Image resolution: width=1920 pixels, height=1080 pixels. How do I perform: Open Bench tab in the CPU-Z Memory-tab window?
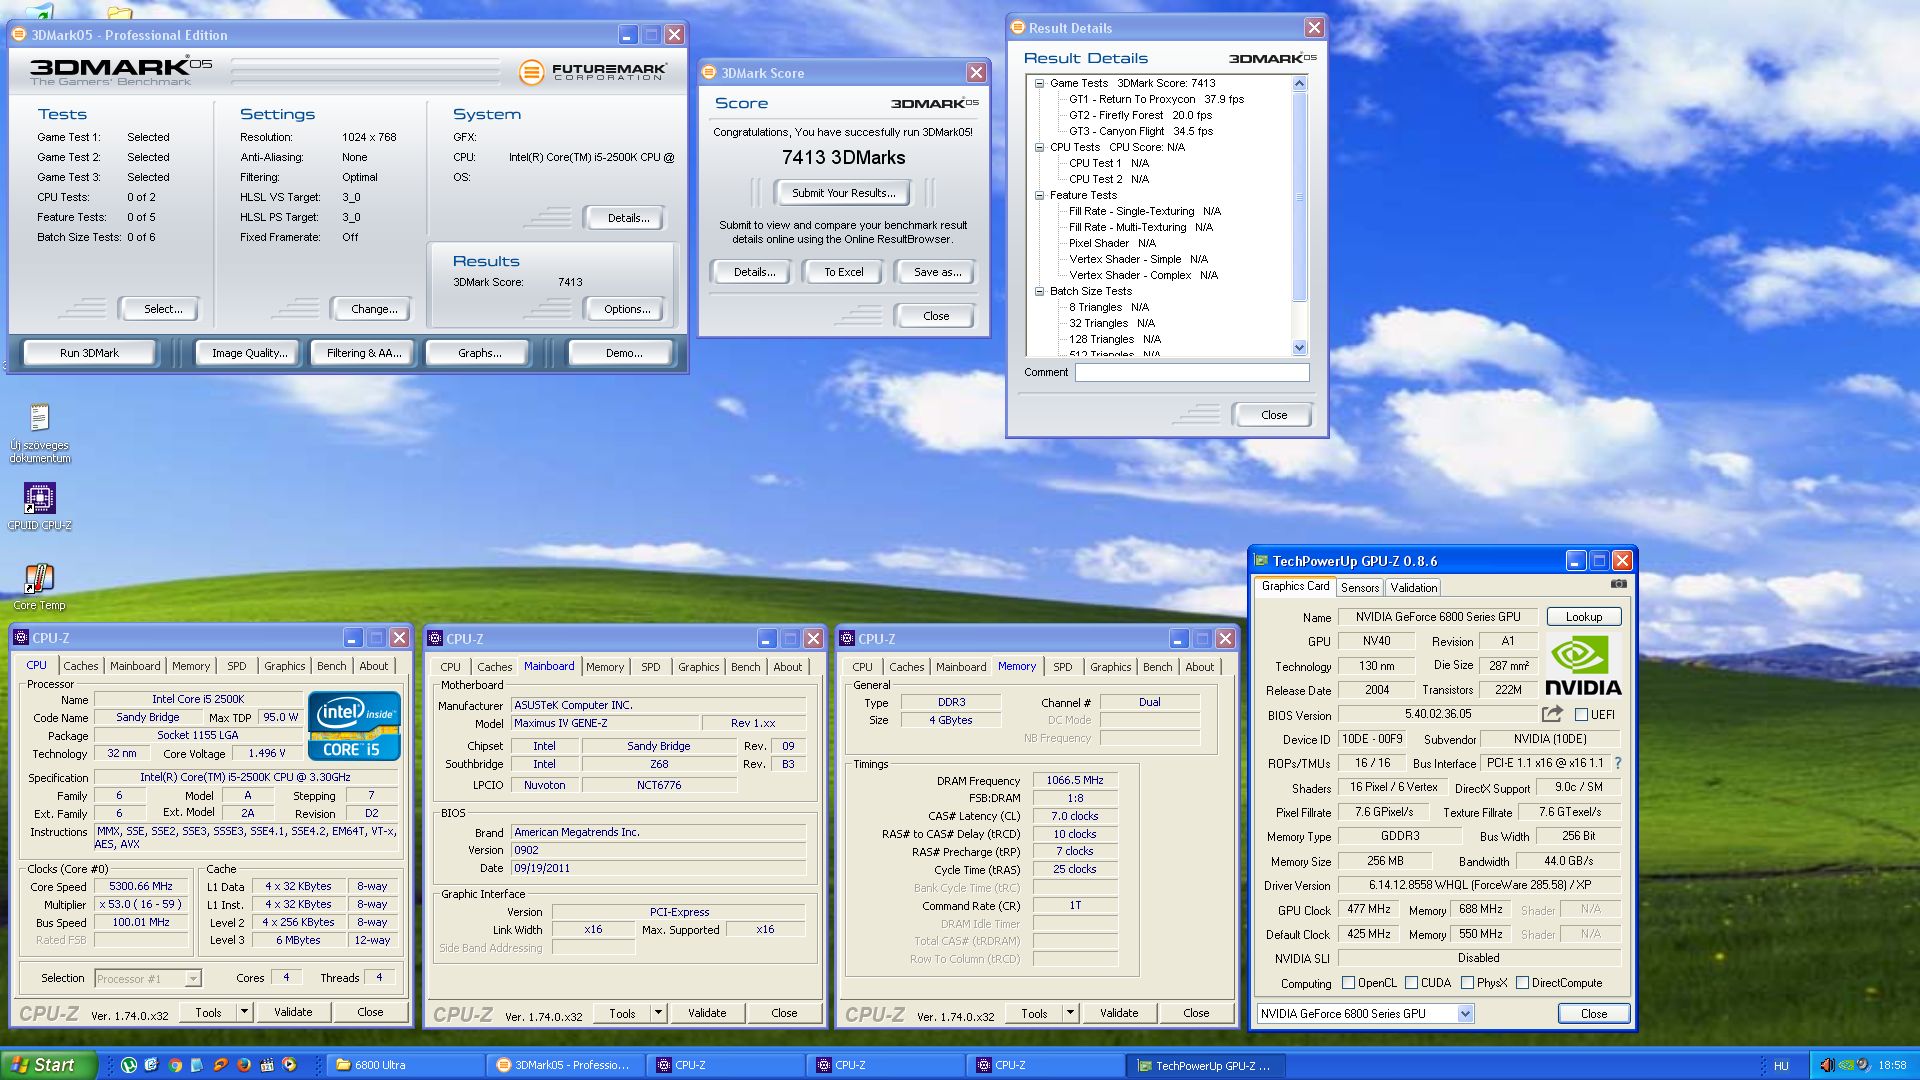1157,667
